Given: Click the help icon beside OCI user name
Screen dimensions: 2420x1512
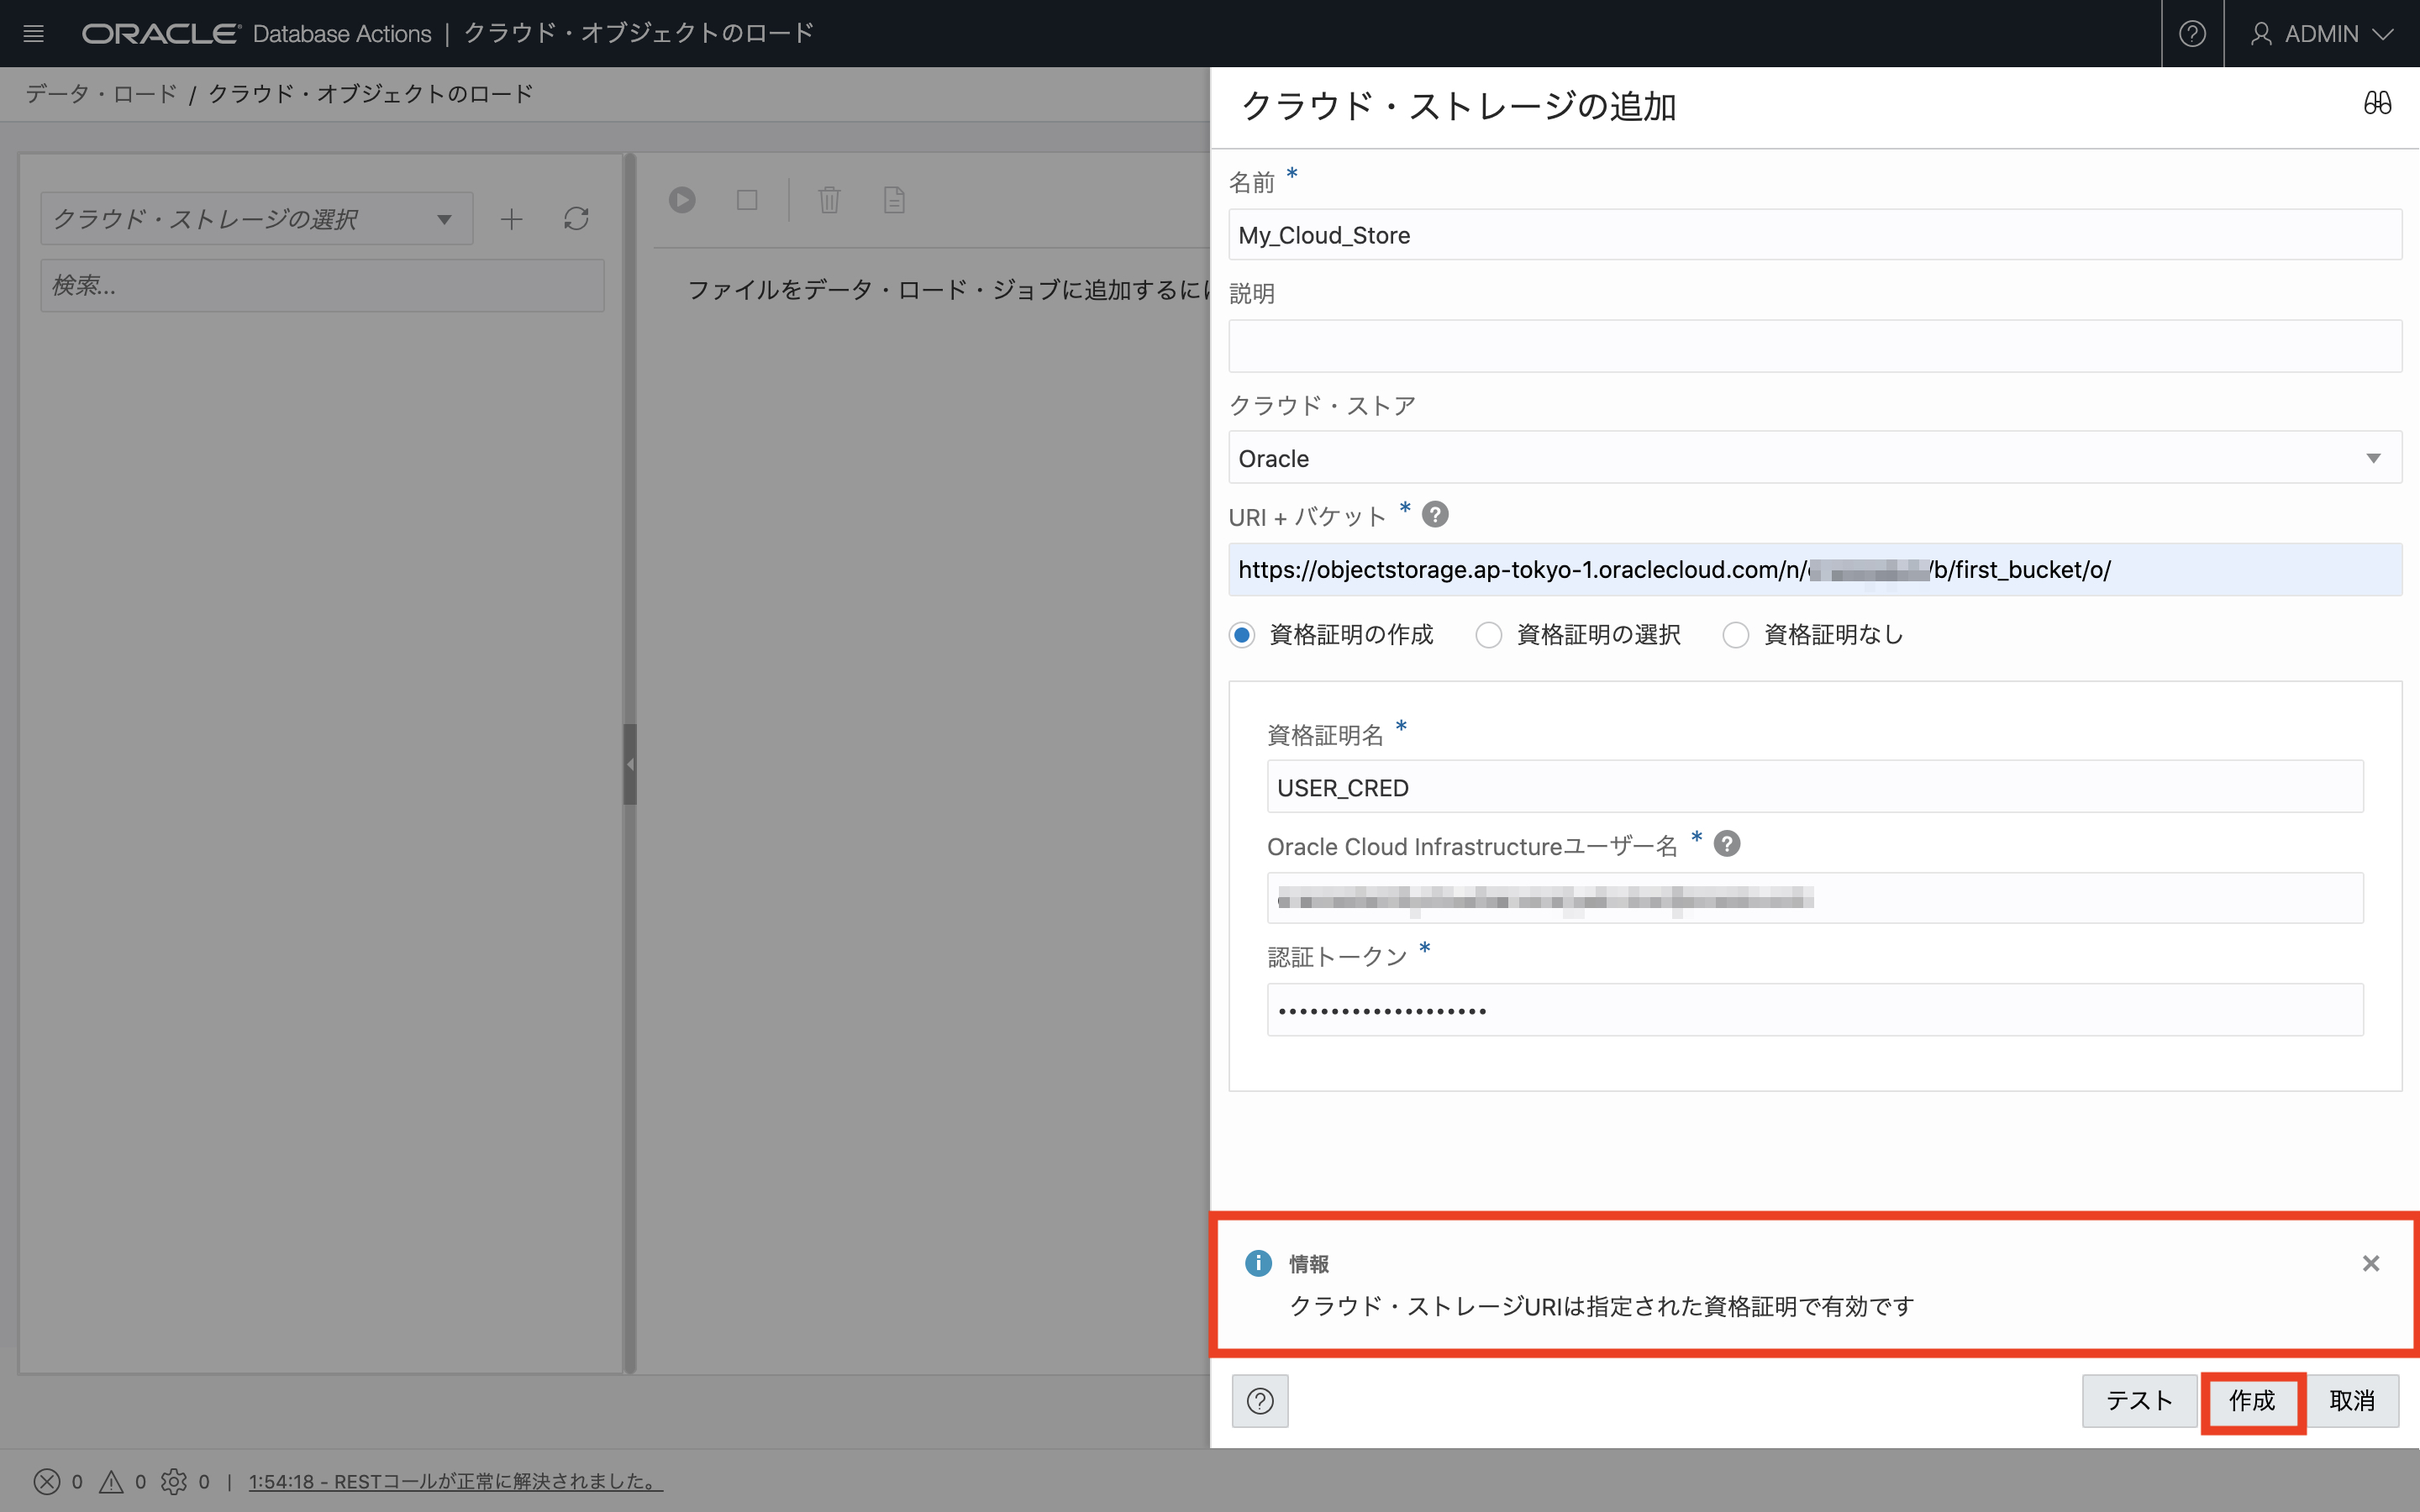Looking at the screenshot, I should click(1726, 844).
